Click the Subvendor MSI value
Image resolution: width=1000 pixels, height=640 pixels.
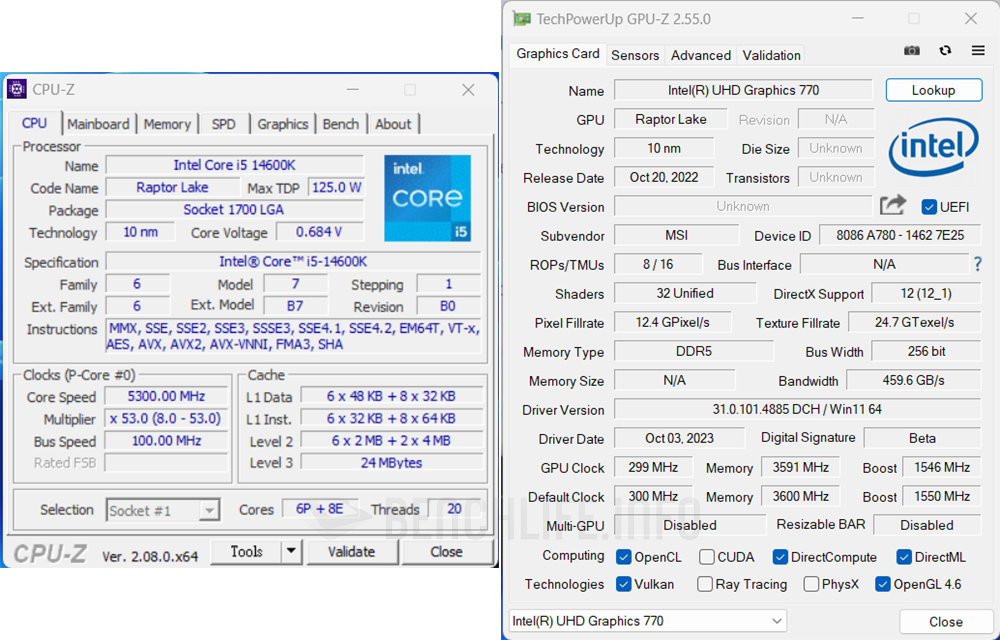click(676, 235)
